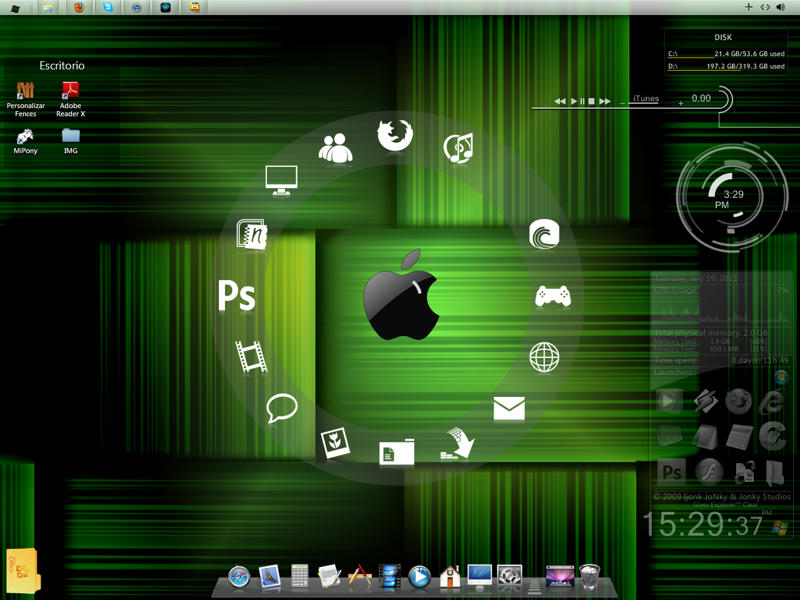Open the game controller icon
The height and width of the screenshot is (600, 800).
pyautogui.click(x=553, y=296)
